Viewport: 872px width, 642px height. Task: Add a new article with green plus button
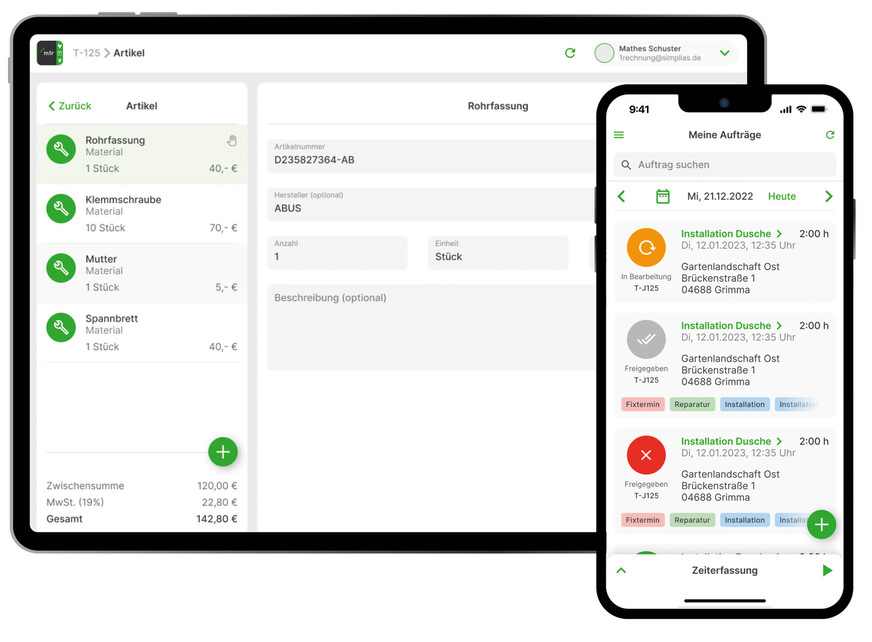tap(223, 452)
